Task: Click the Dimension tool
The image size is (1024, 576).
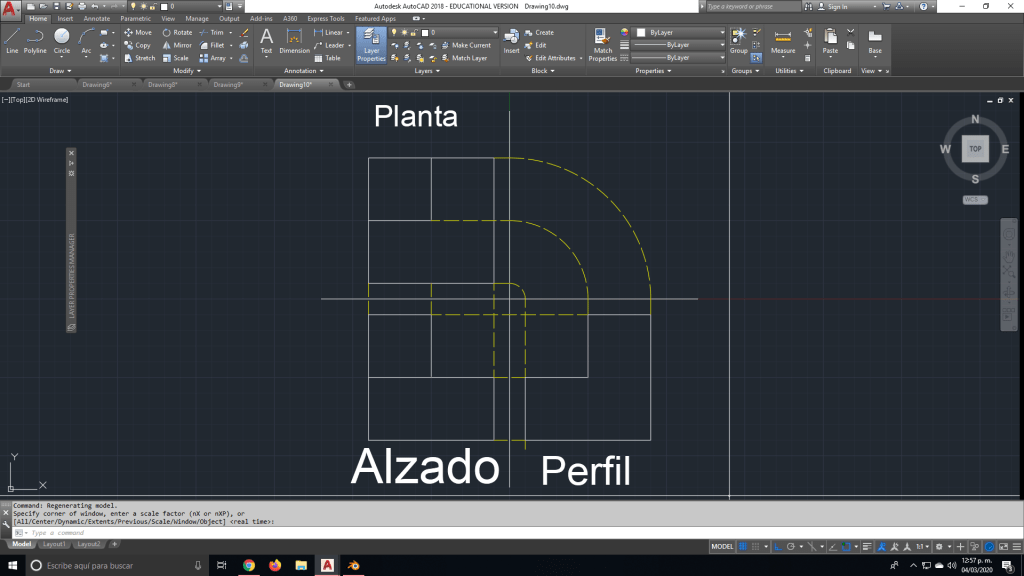Action: click(x=294, y=40)
